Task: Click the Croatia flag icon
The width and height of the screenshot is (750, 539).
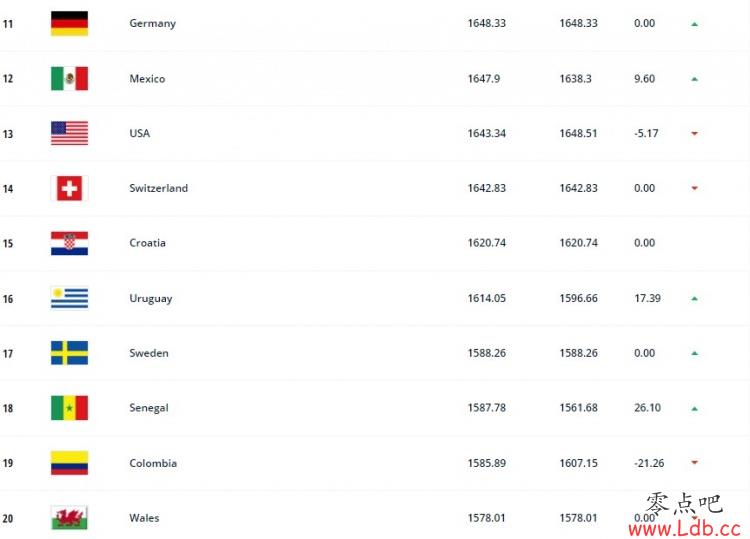Action: pos(69,243)
